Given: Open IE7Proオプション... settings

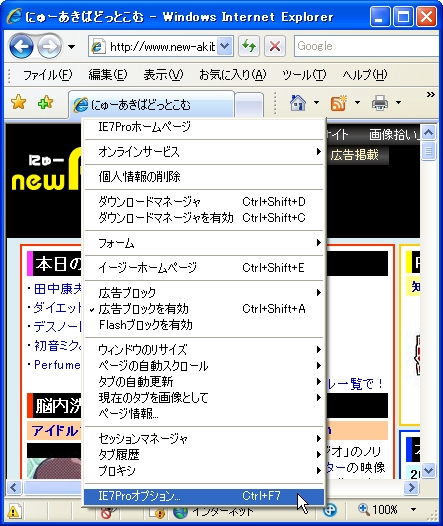Looking at the screenshot, I should coord(204,496).
